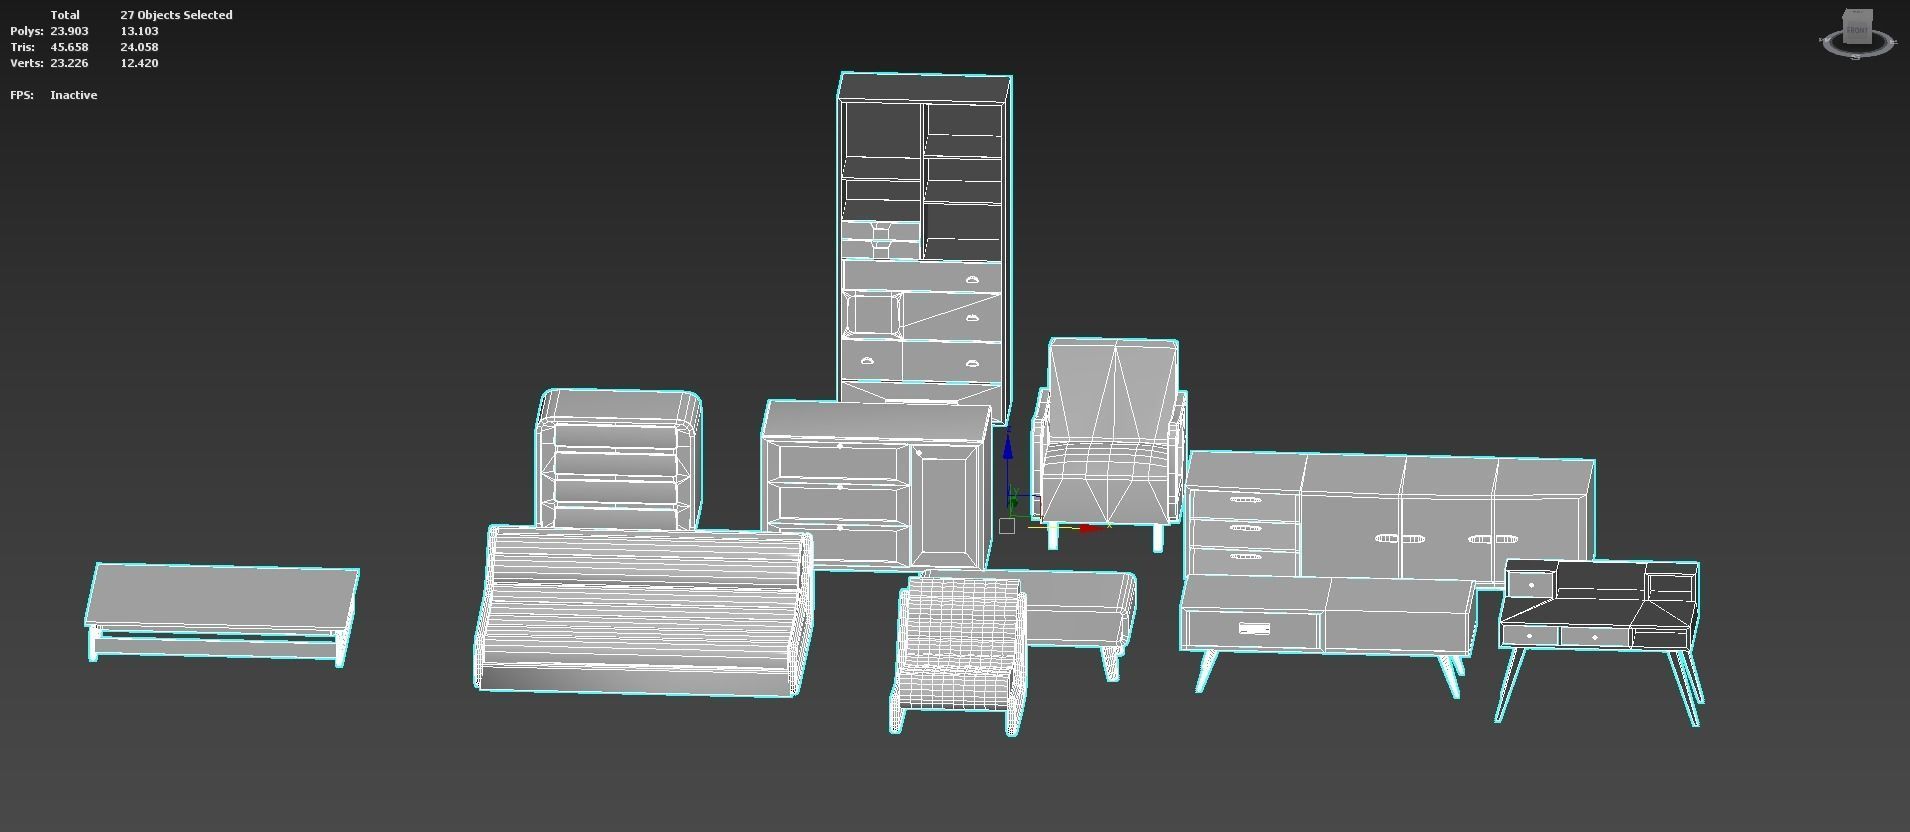Click the S marker on ViewCube compass
The height and width of the screenshot is (832, 1910).
[1855, 57]
